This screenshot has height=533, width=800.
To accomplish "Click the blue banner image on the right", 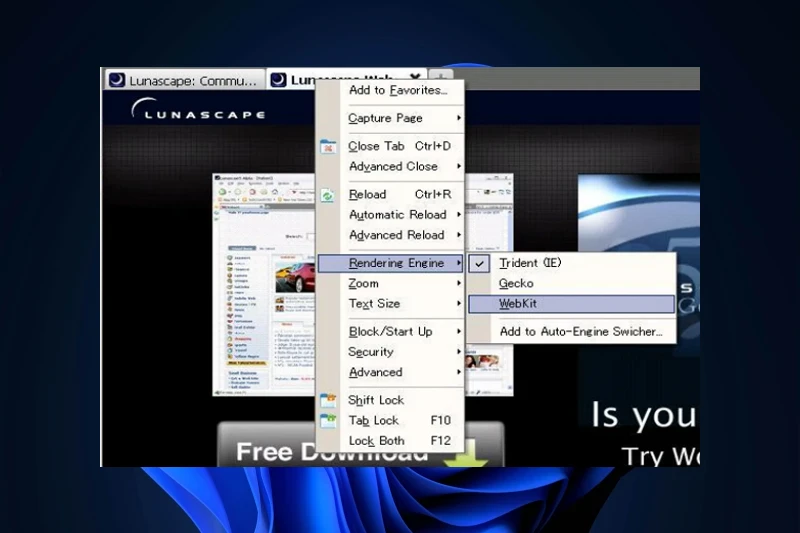I will pos(638,213).
